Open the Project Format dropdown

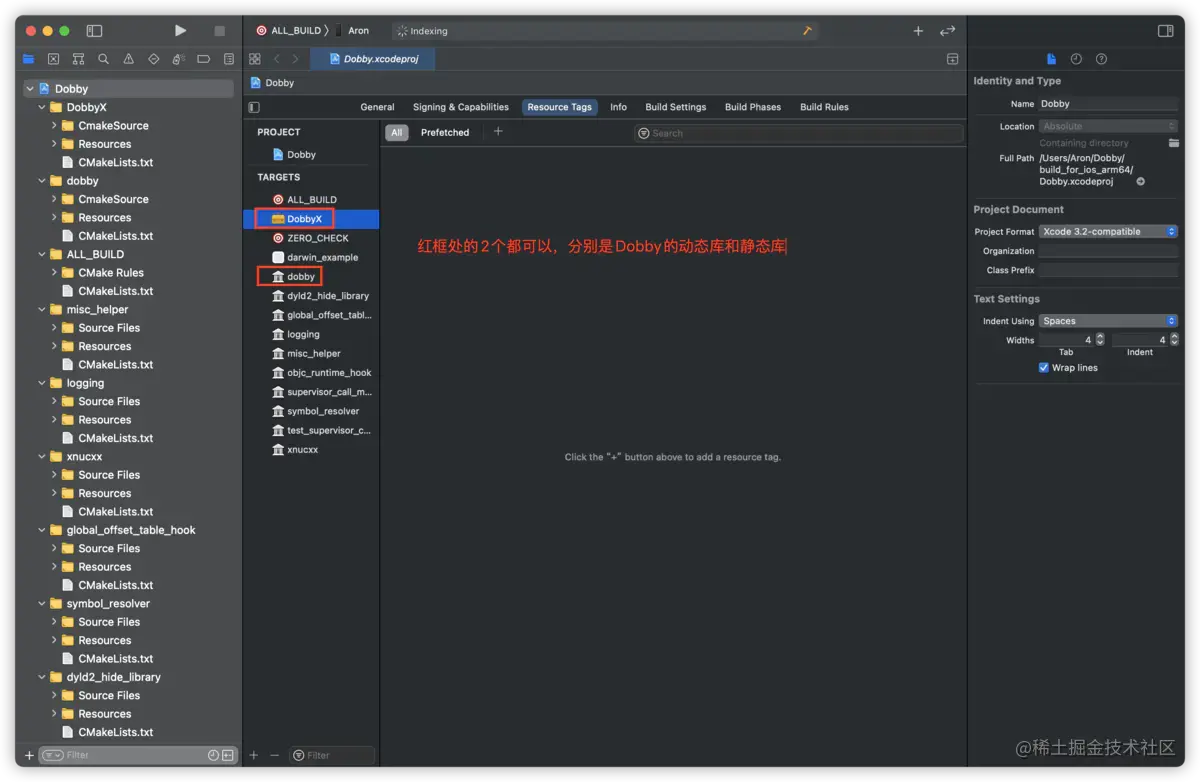point(1109,231)
